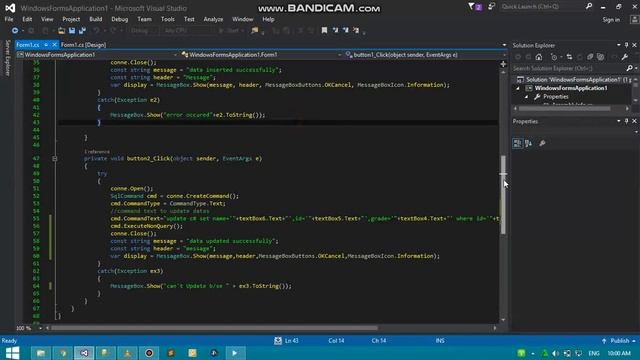Open the Tools menu
This screenshot has height=360, width=640.
coord(167,19)
